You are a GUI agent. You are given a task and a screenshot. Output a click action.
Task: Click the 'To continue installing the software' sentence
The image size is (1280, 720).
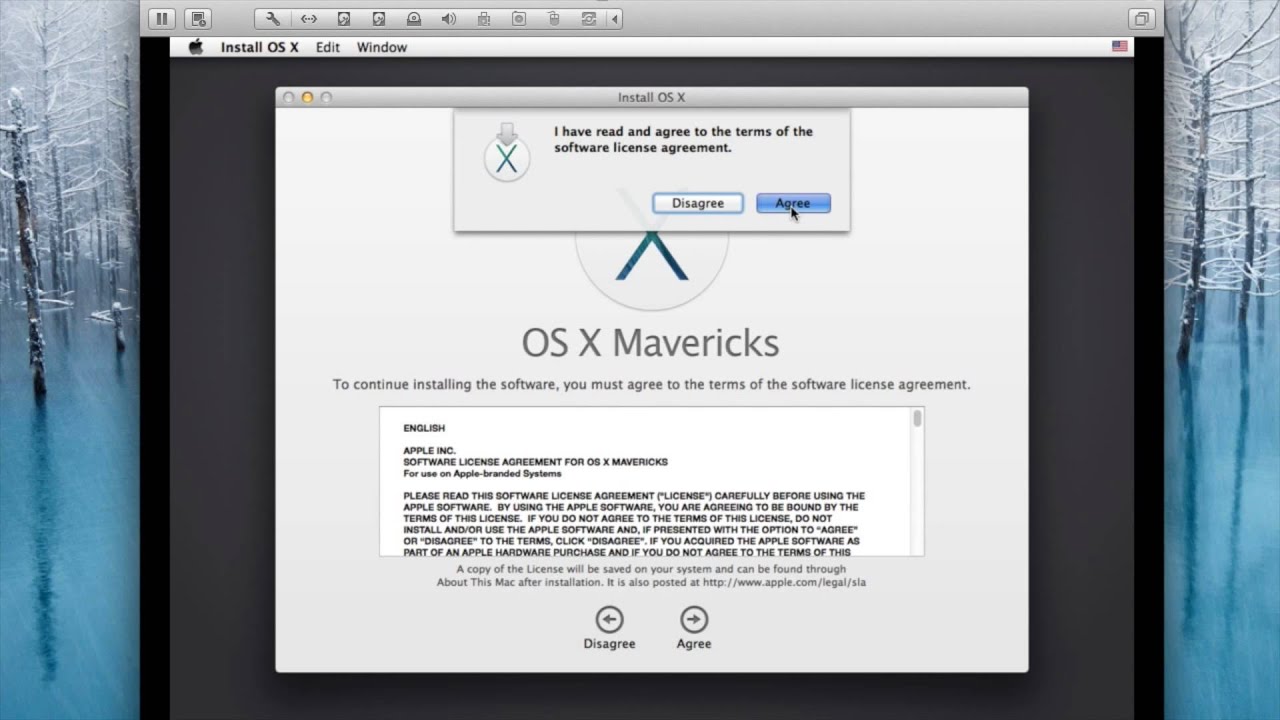coord(652,384)
